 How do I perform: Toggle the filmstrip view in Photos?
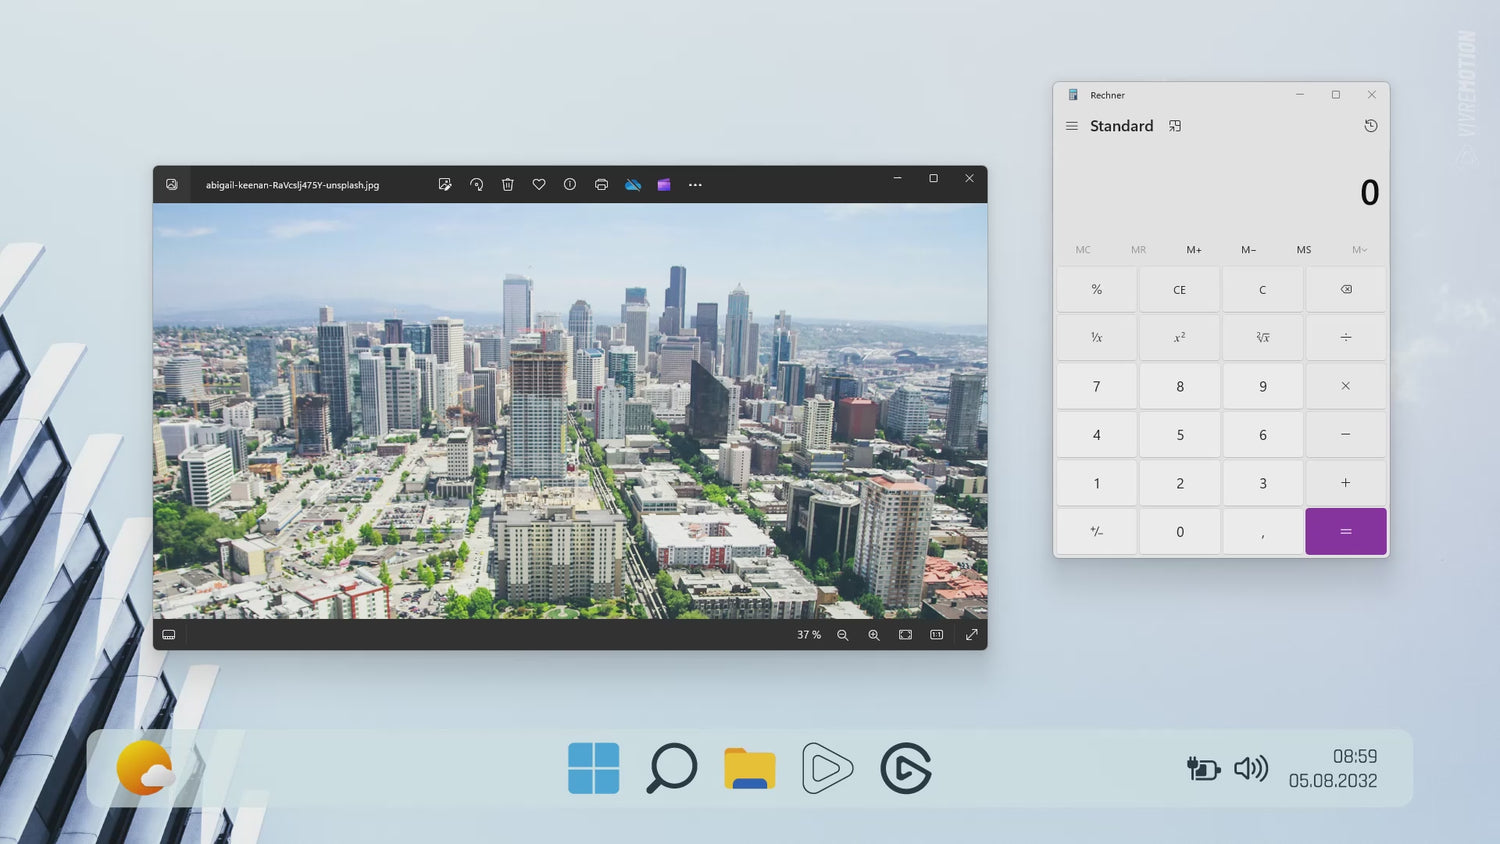tap(169, 635)
